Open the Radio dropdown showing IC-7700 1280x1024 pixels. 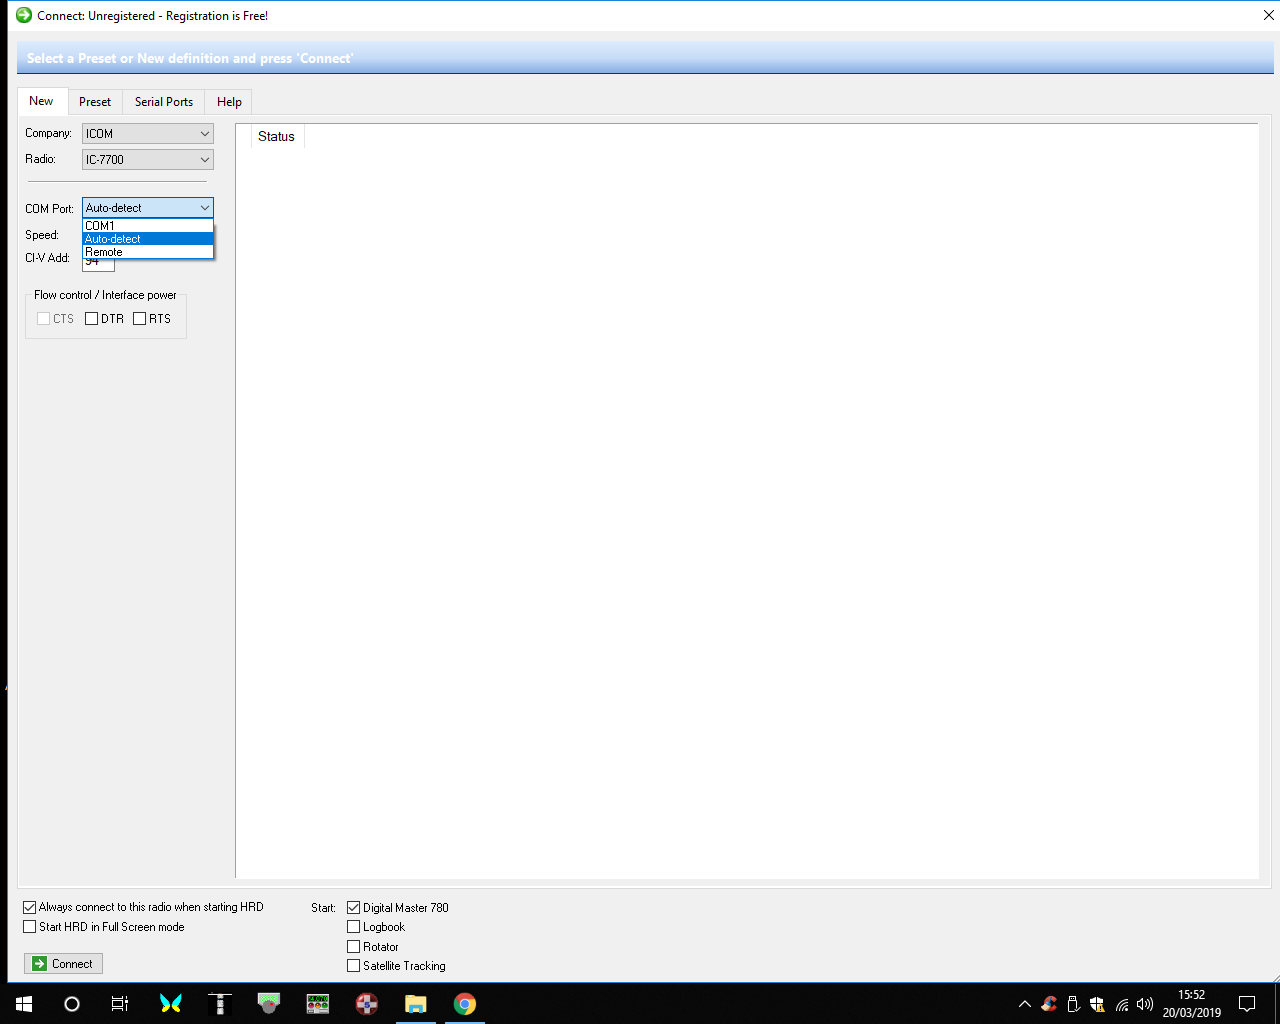tap(148, 159)
